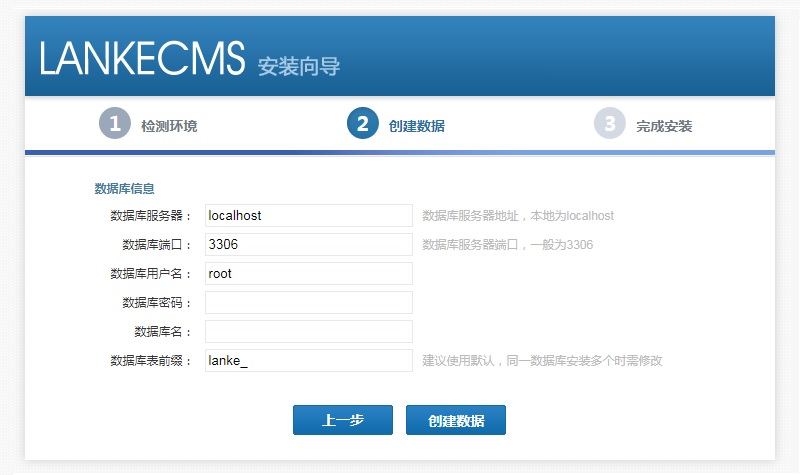800x475 pixels.
Task: Click the empty 数据库密码 input field
Action: coord(309,303)
